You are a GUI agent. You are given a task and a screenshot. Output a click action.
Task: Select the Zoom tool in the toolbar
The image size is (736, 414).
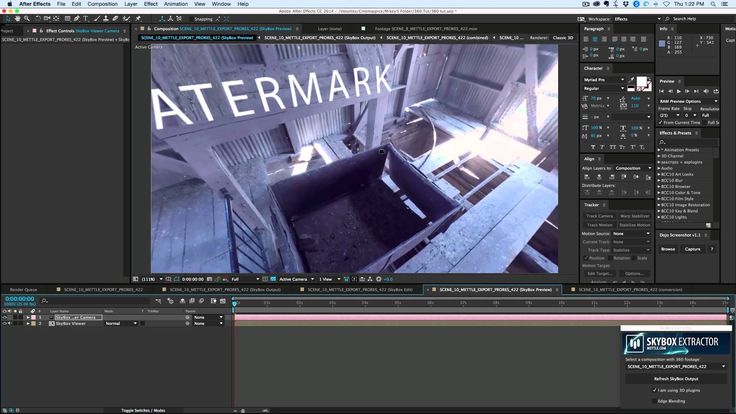click(27, 19)
